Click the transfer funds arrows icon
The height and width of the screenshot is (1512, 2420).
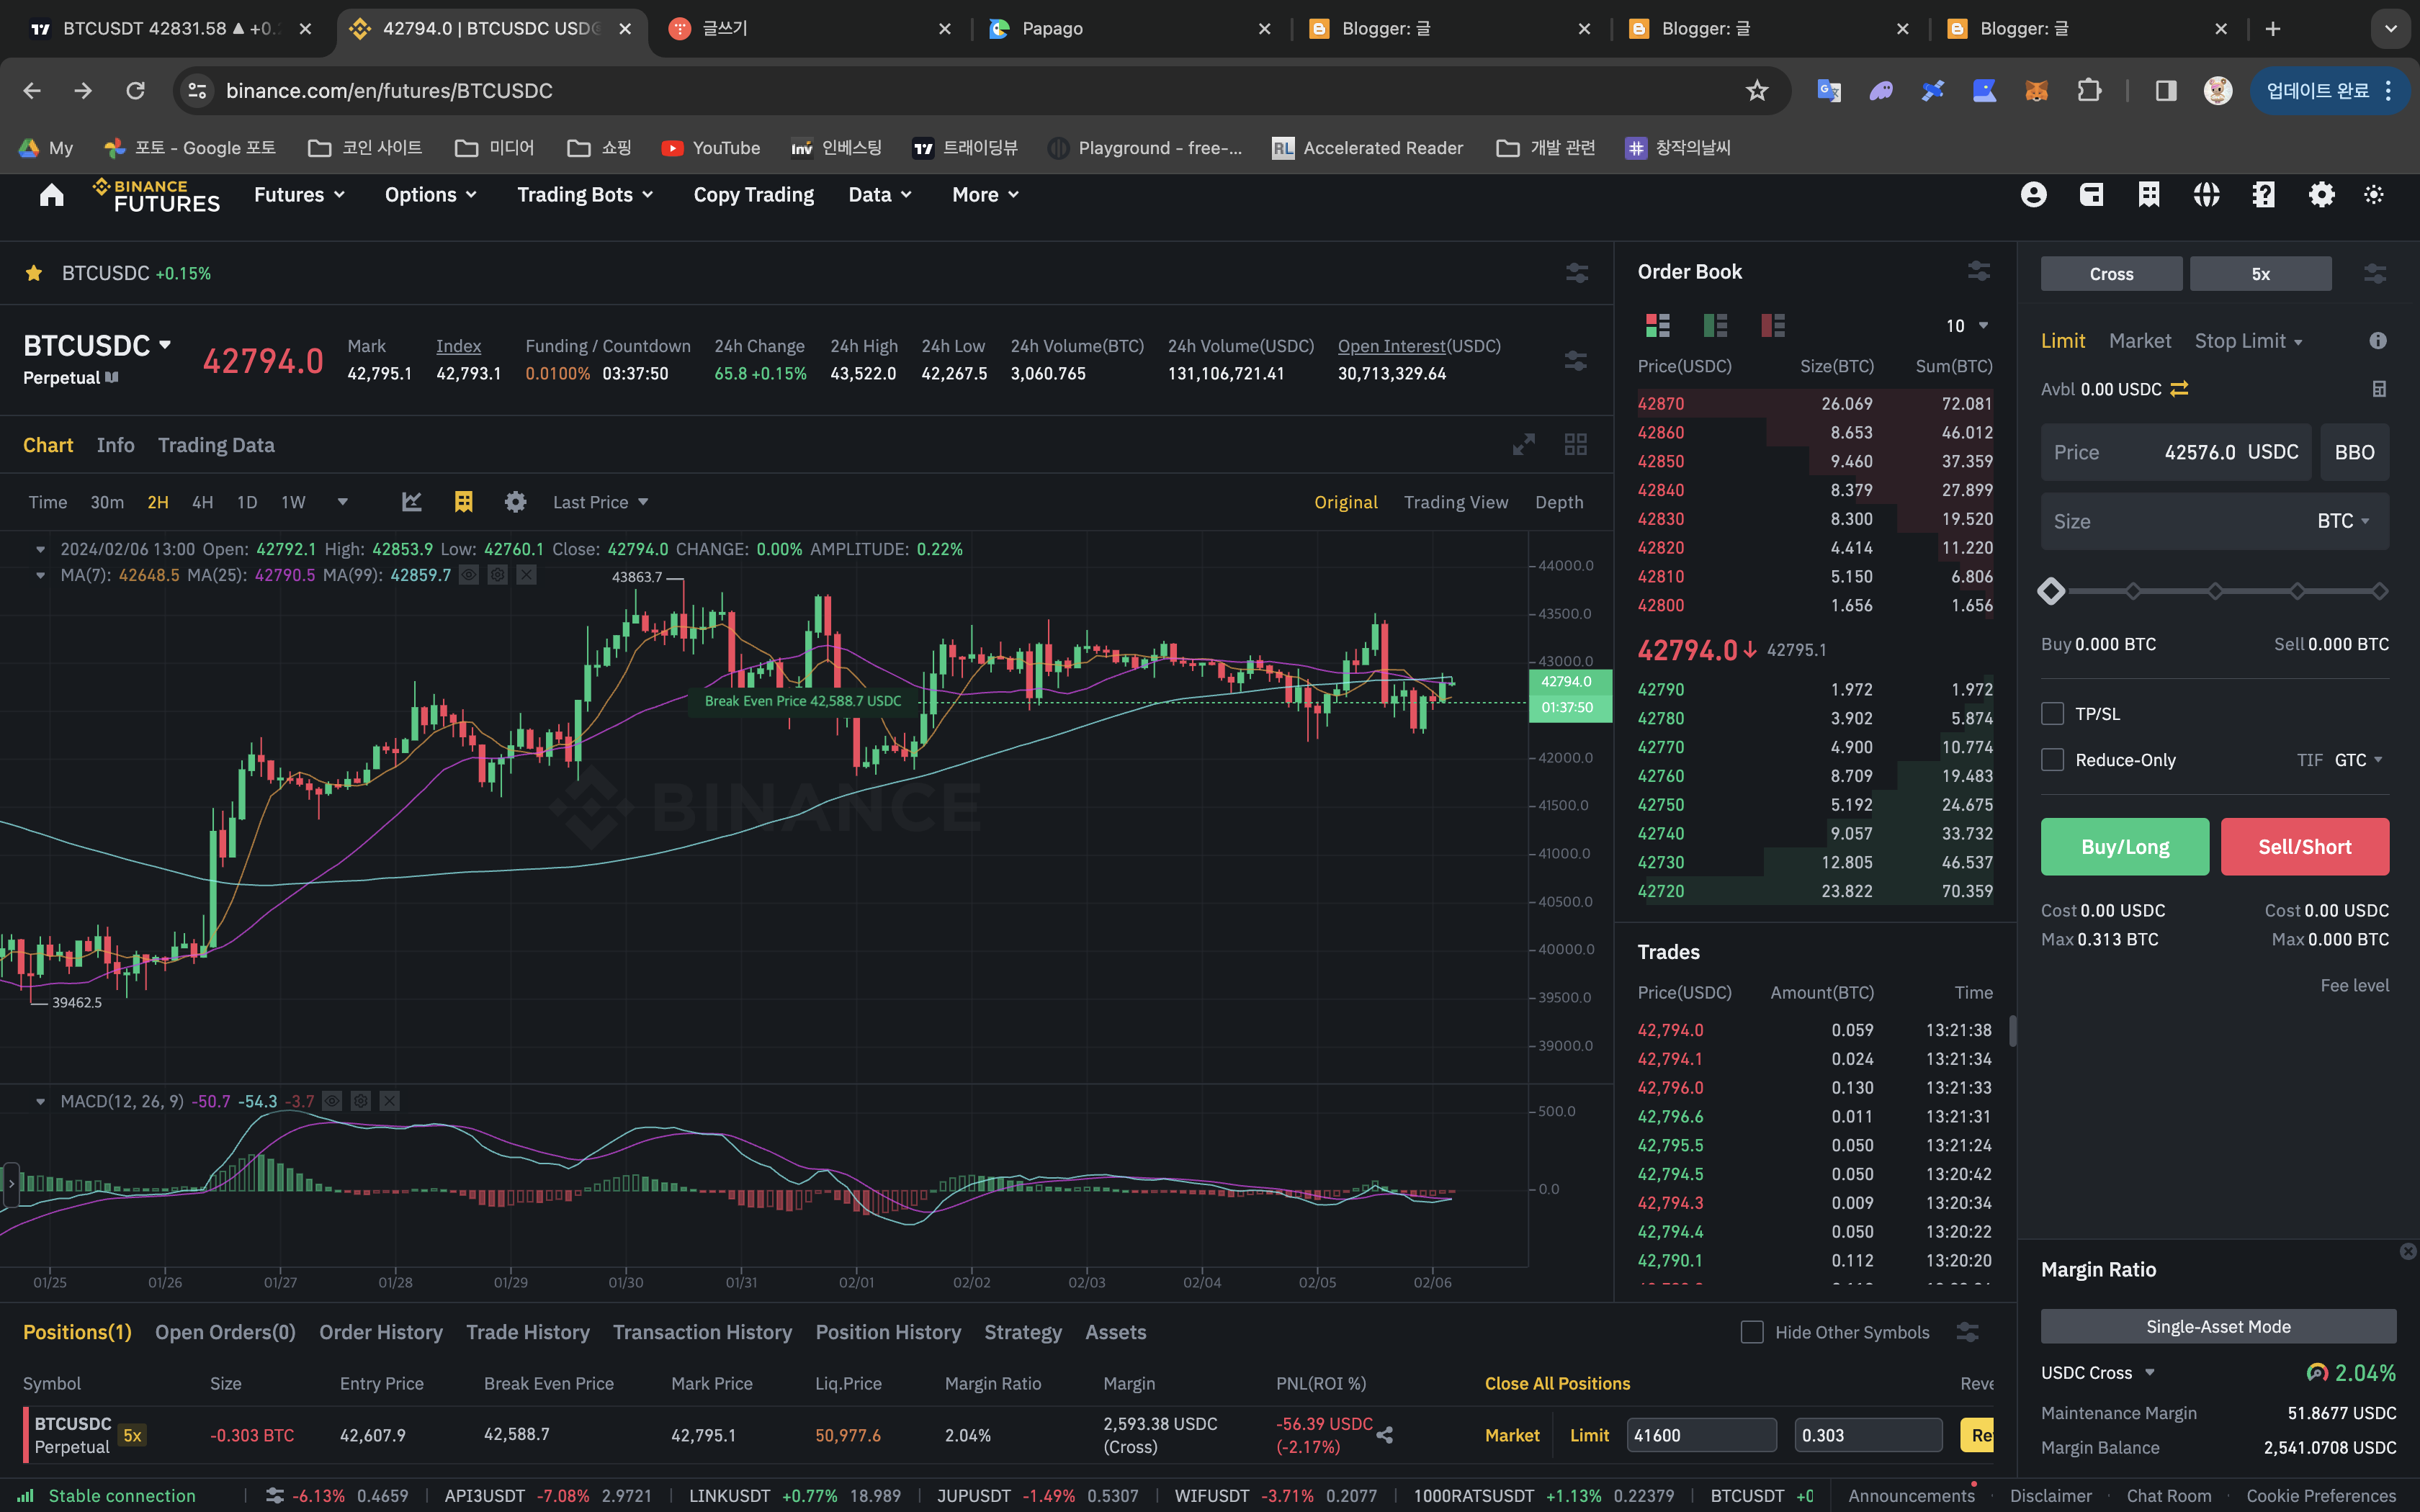pyautogui.click(x=2180, y=389)
